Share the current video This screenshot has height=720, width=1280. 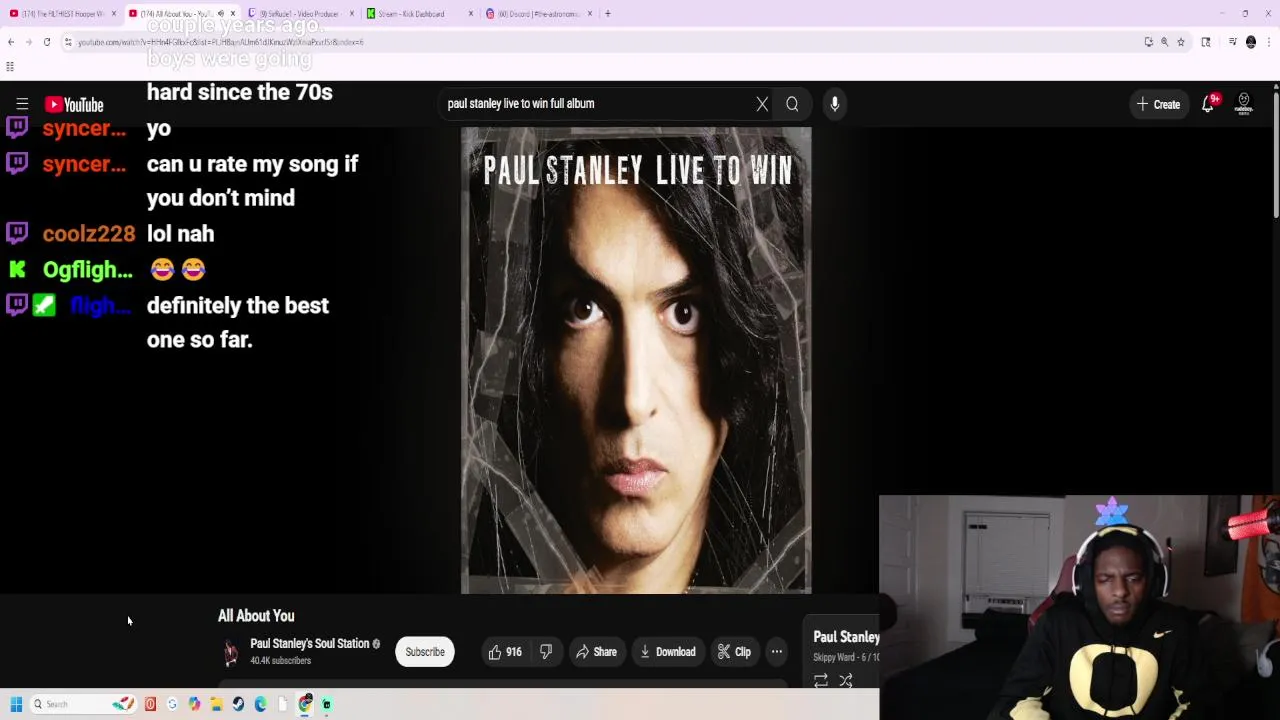pyautogui.click(x=596, y=652)
